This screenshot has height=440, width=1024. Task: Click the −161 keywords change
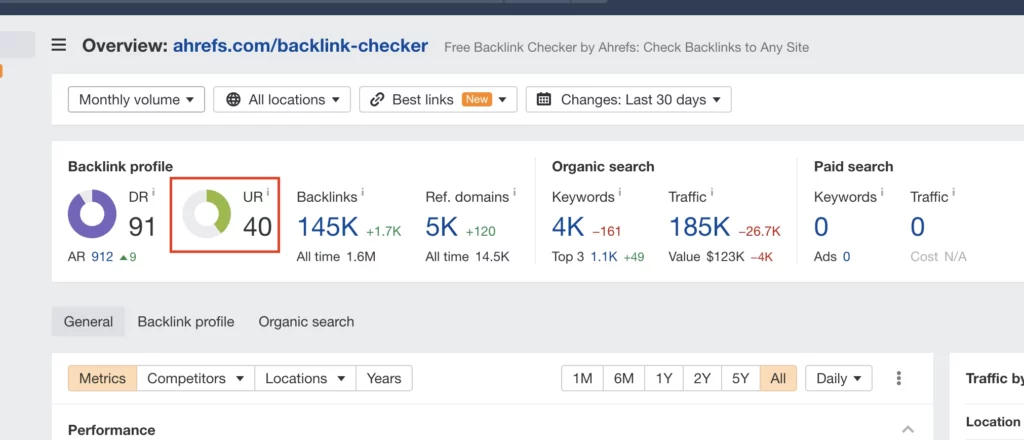(606, 231)
